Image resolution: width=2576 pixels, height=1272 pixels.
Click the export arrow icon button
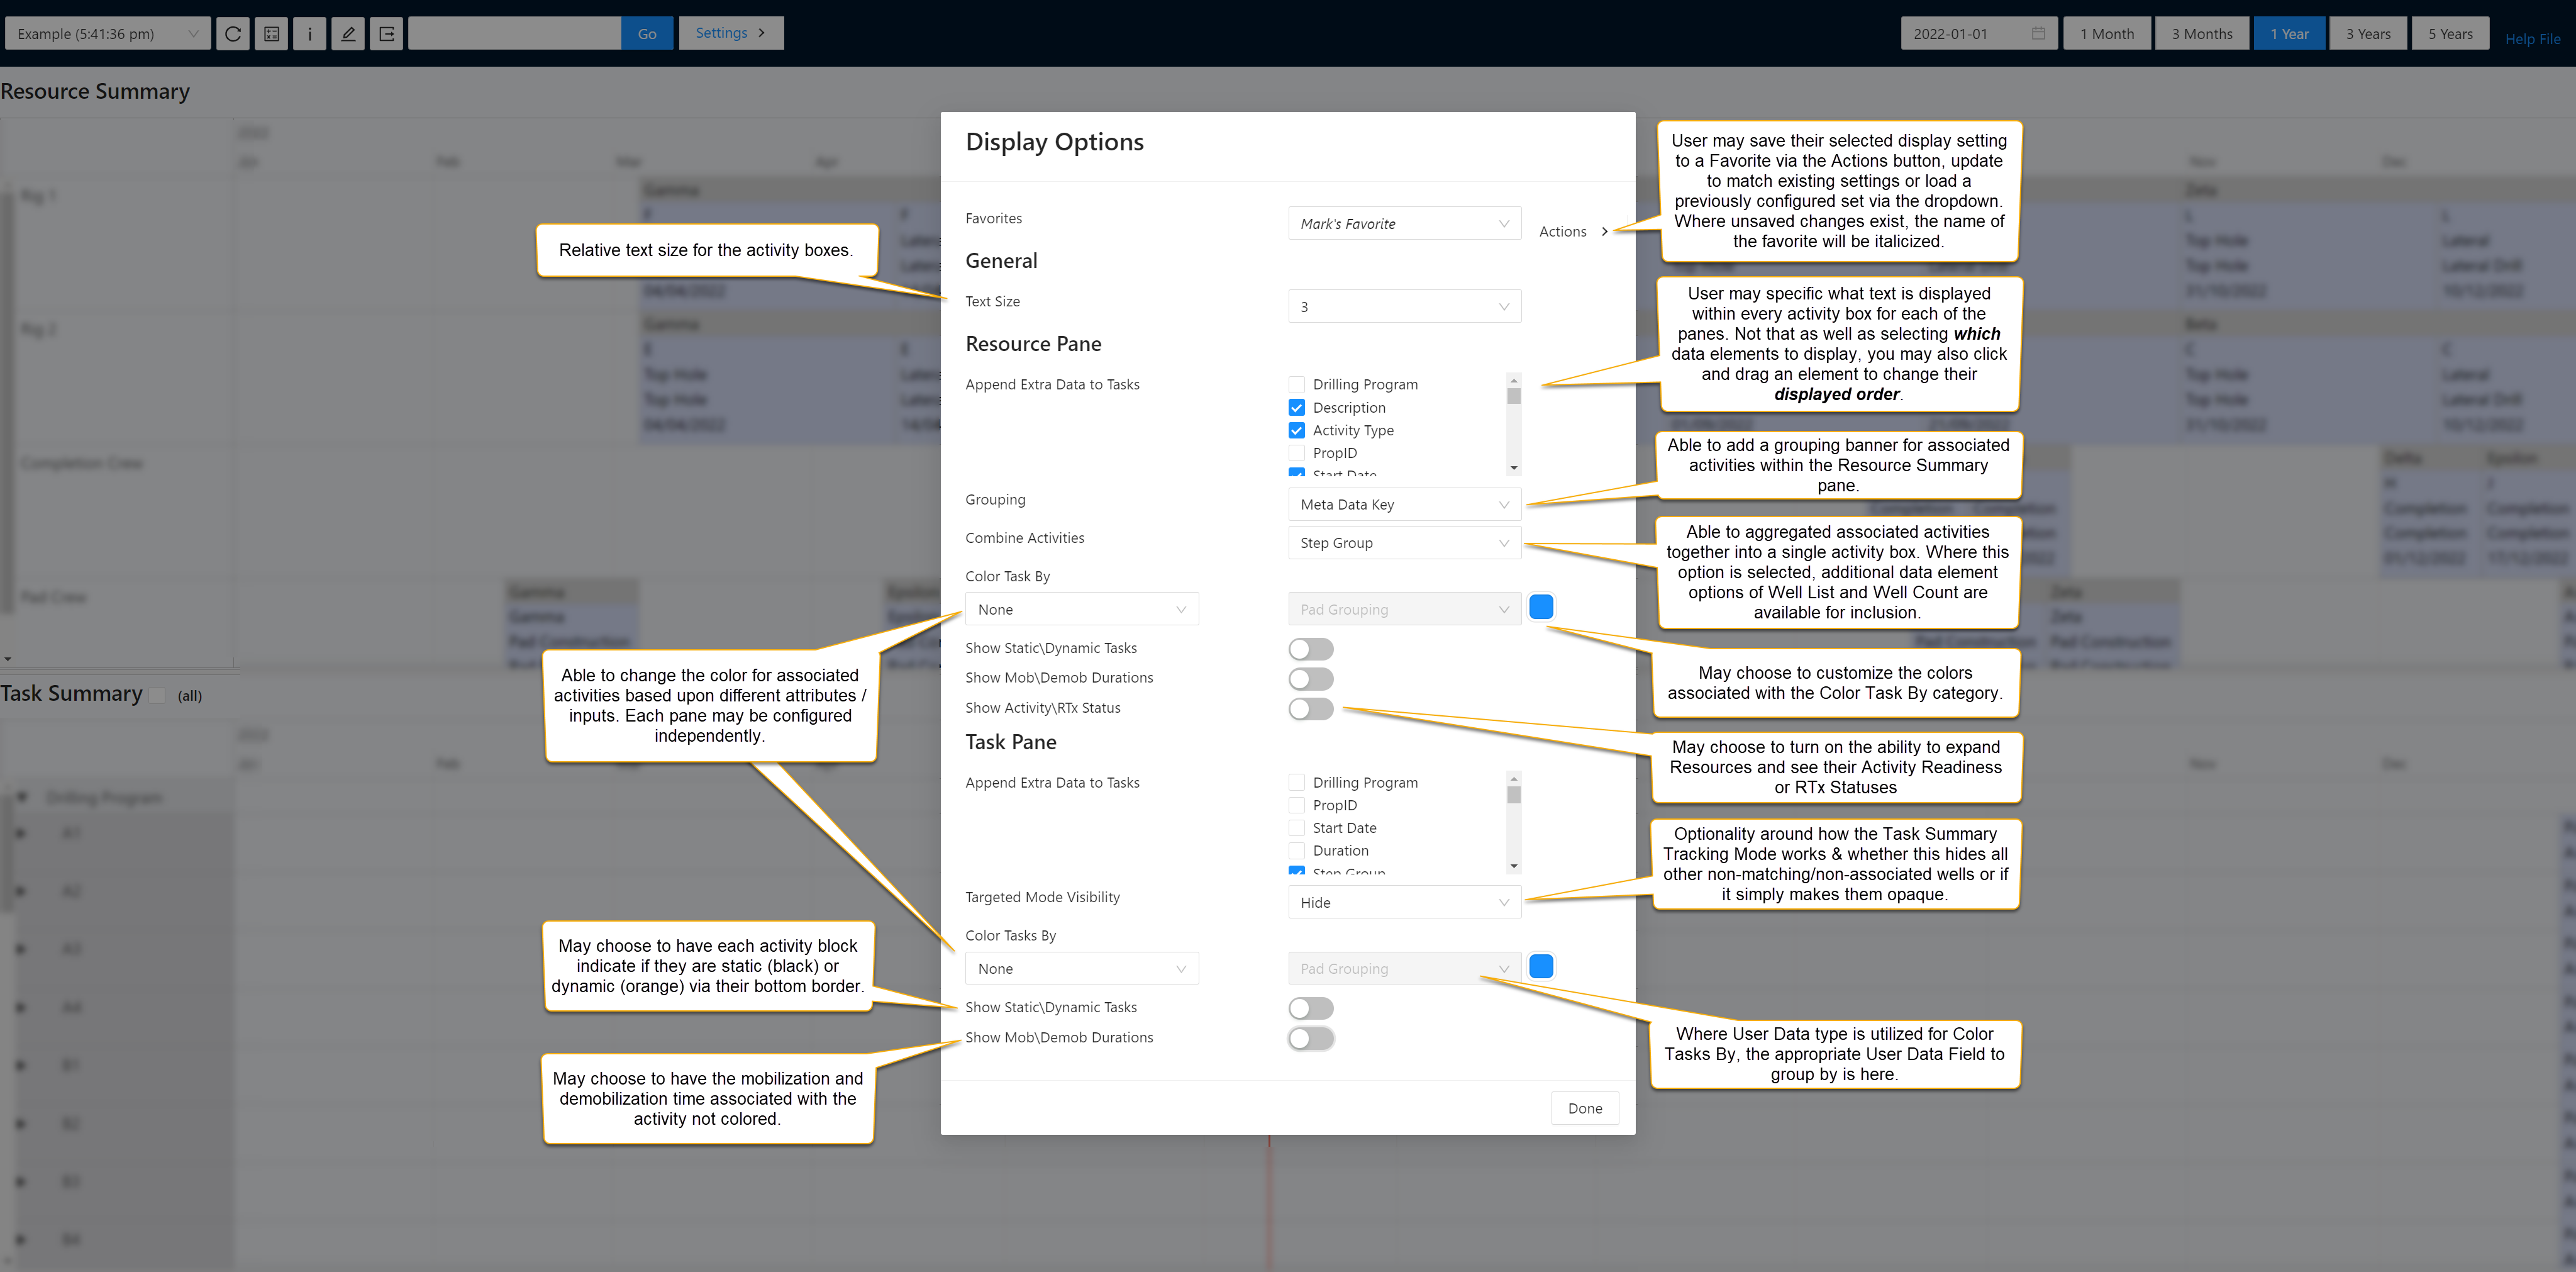coord(387,33)
